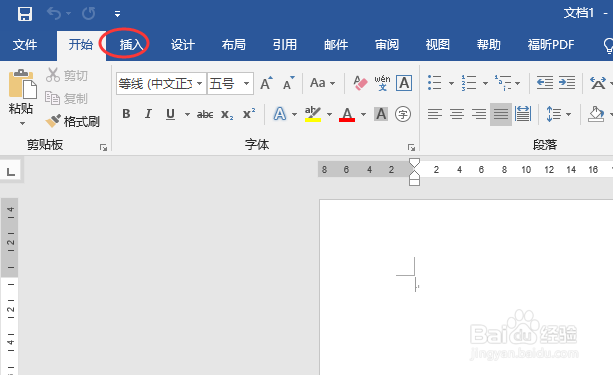Toggle superscript formatting
The height and width of the screenshot is (375, 613).
coord(249,114)
